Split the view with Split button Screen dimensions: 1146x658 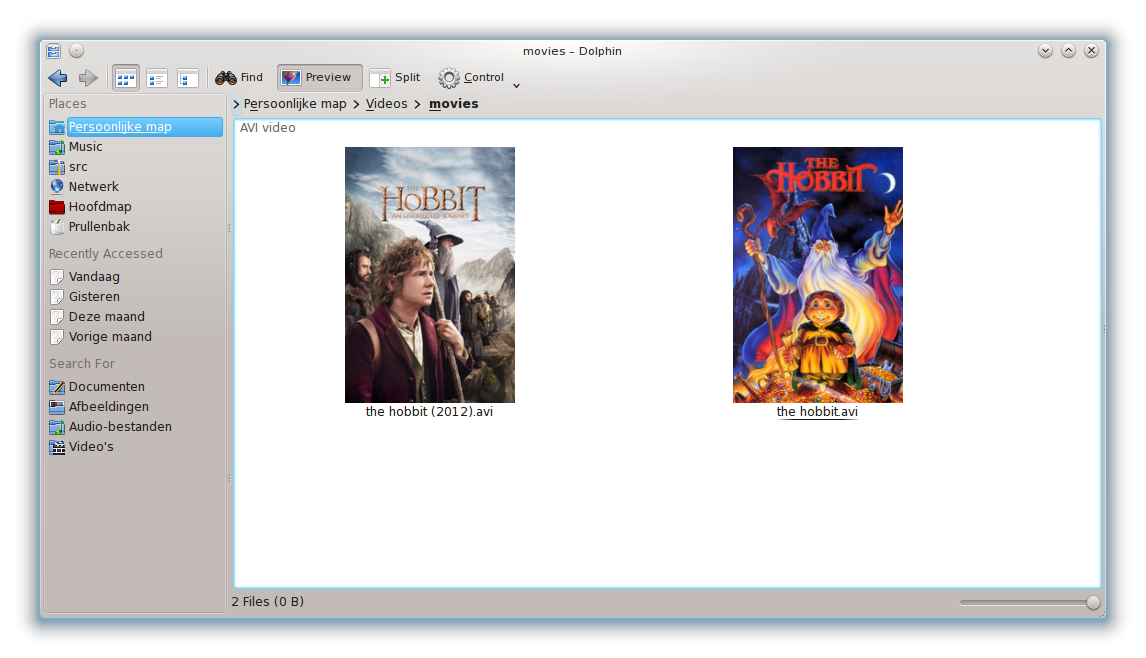coord(395,77)
